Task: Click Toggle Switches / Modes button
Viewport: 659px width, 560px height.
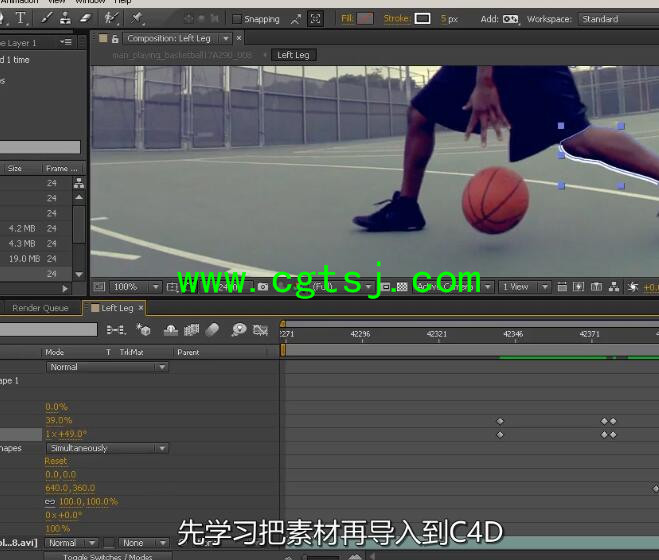Action: pyautogui.click(x=108, y=556)
